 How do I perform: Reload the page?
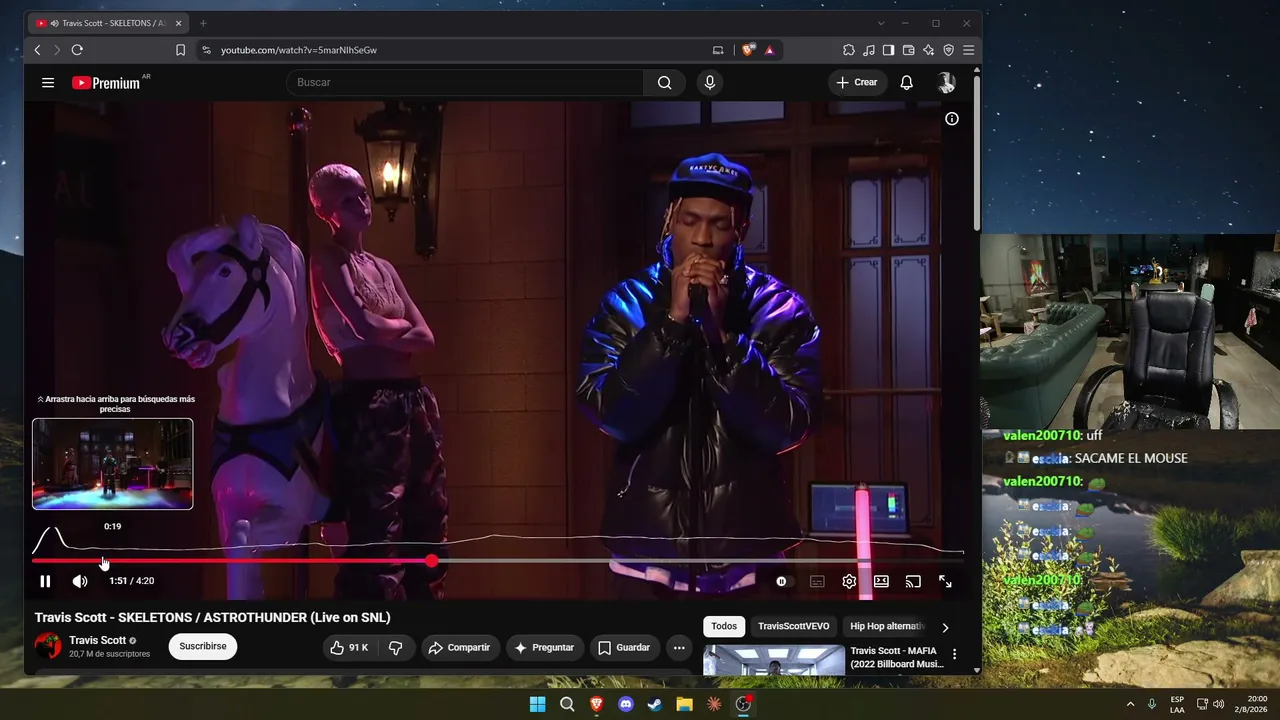(x=77, y=50)
